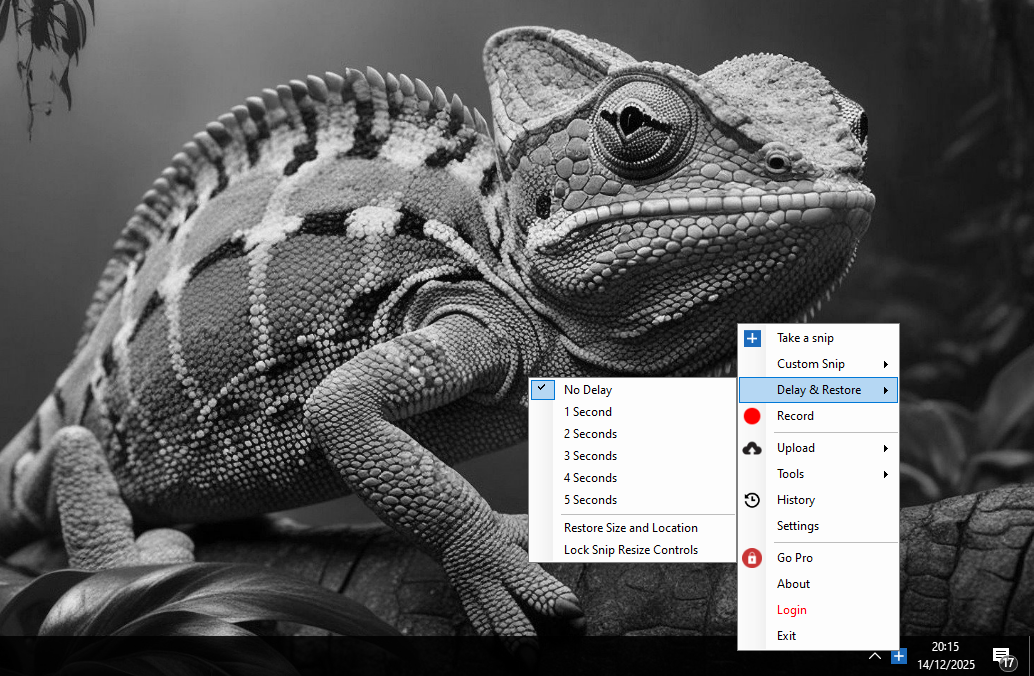Open Settings from the context menu

point(798,526)
